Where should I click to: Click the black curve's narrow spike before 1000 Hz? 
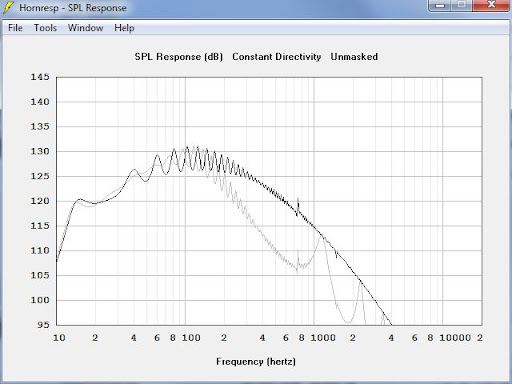tap(298, 206)
